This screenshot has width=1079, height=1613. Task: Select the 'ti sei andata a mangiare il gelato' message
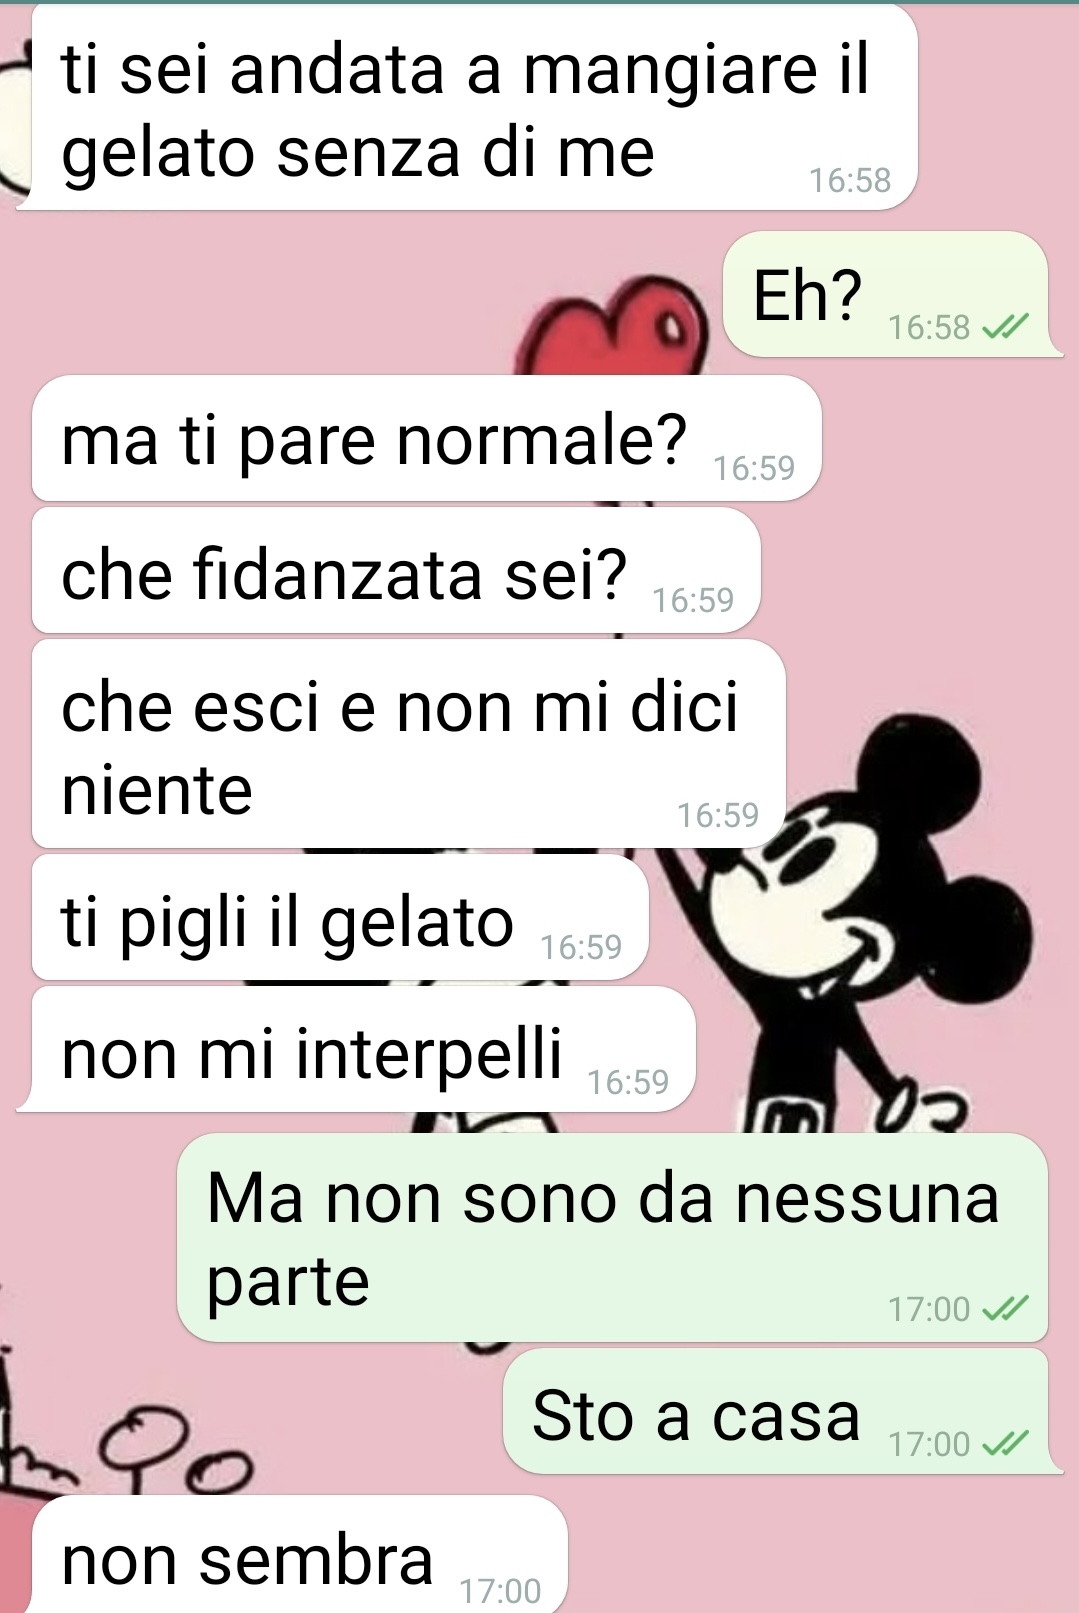pos(467,108)
